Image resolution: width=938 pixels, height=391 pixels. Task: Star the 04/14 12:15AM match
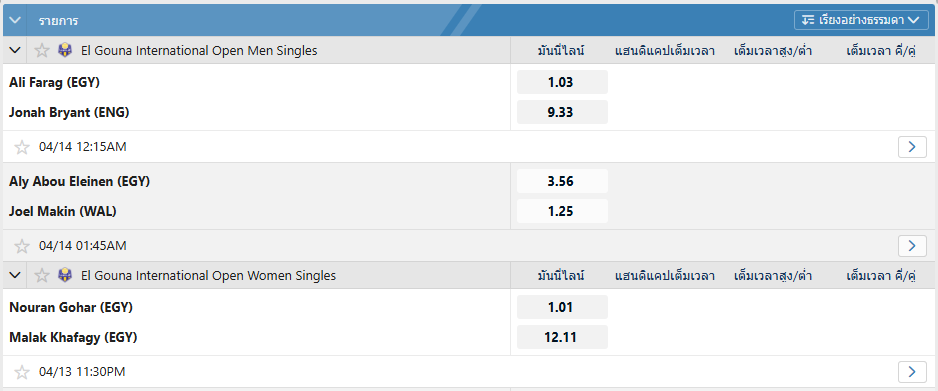pos(22,147)
